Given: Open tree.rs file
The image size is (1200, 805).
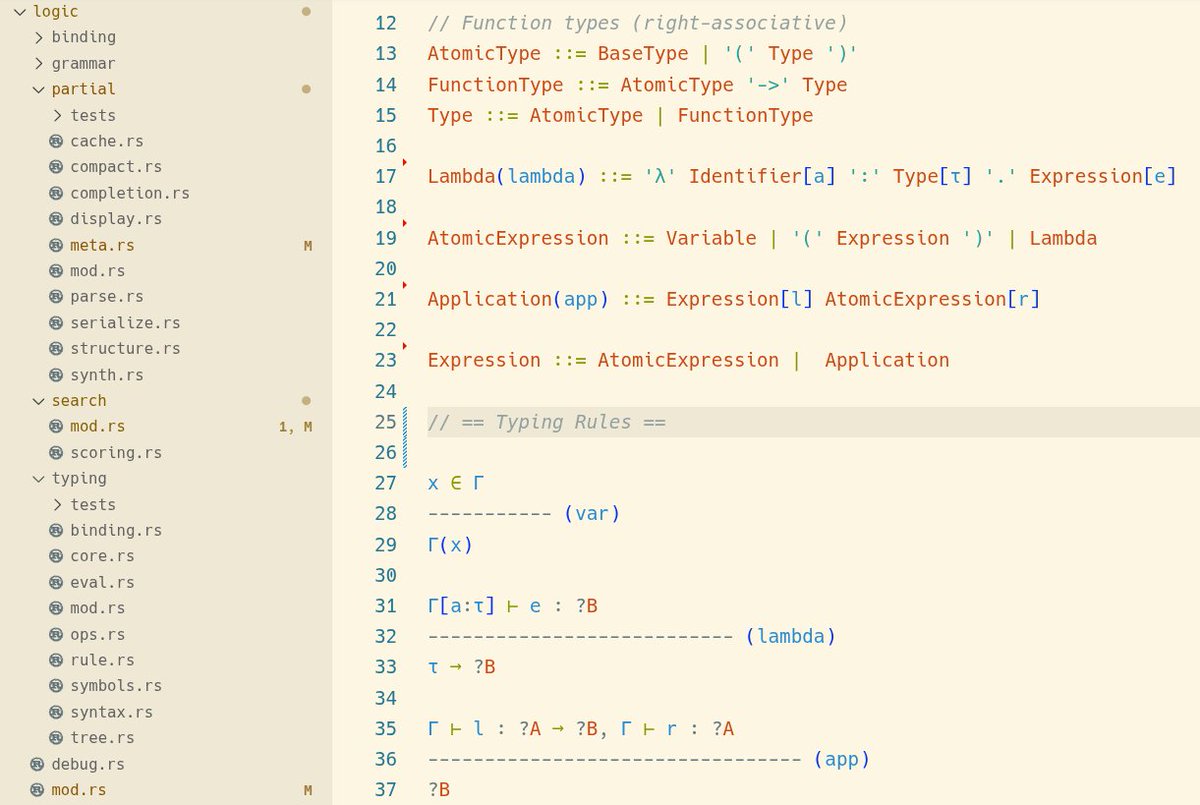Looking at the screenshot, I should click(102, 739).
